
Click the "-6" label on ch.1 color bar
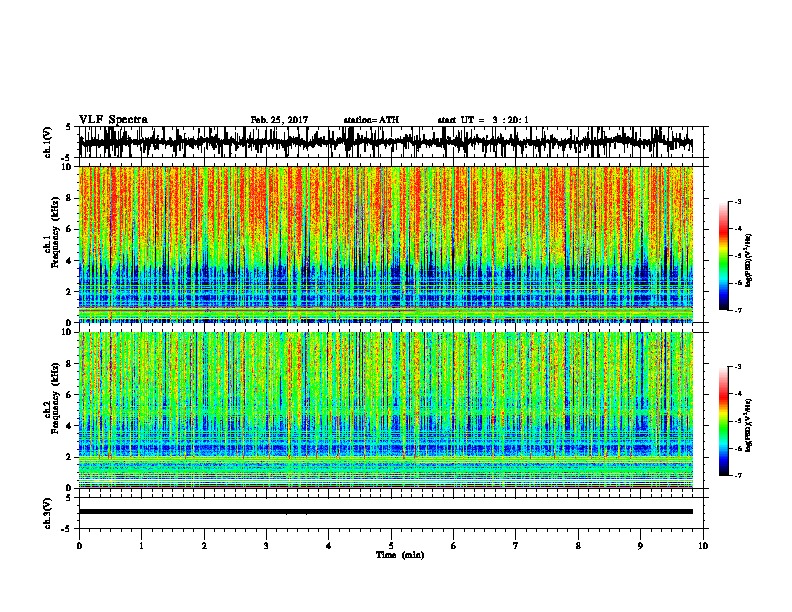click(738, 283)
